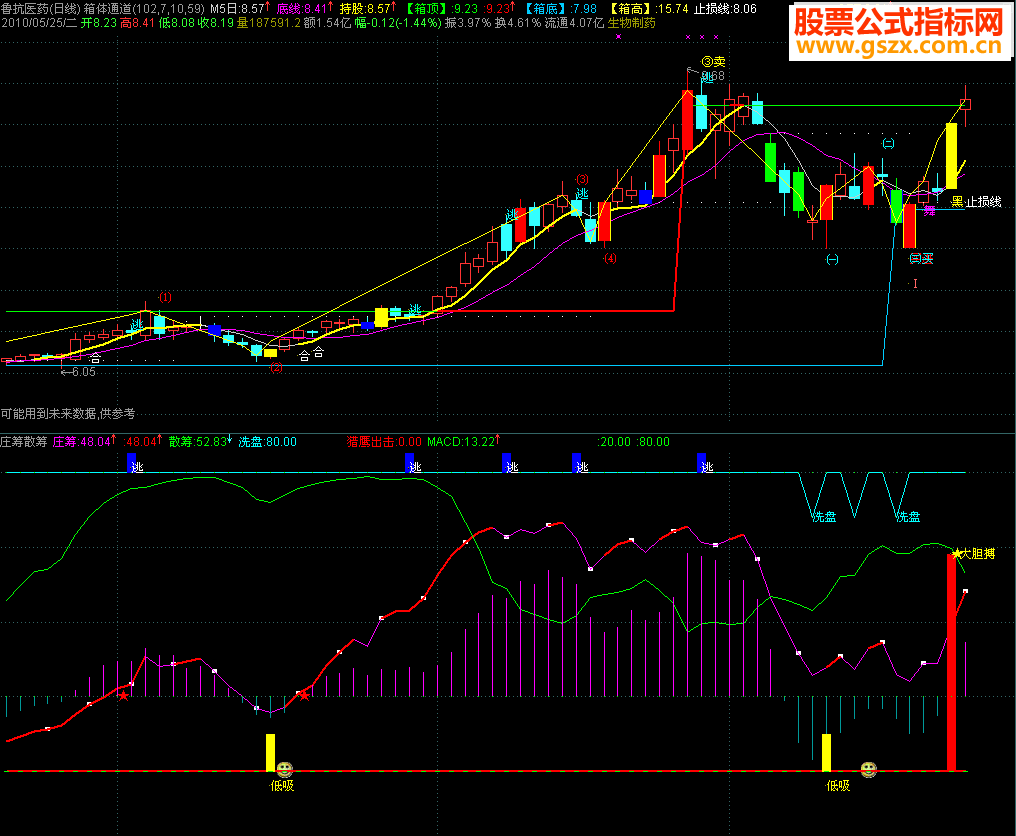Click the right 低吸 caption
The width and height of the screenshot is (1016, 836).
coord(838,785)
